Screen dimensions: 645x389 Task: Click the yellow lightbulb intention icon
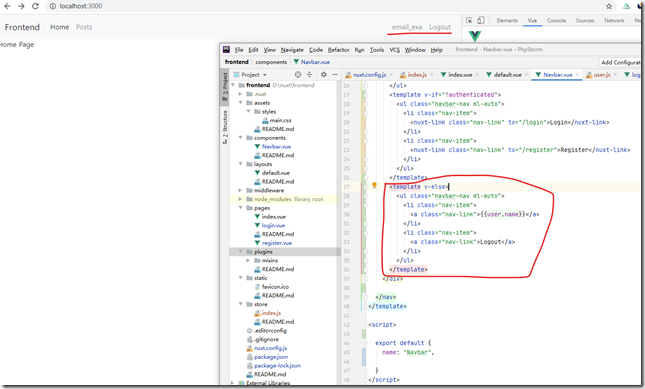[374, 185]
